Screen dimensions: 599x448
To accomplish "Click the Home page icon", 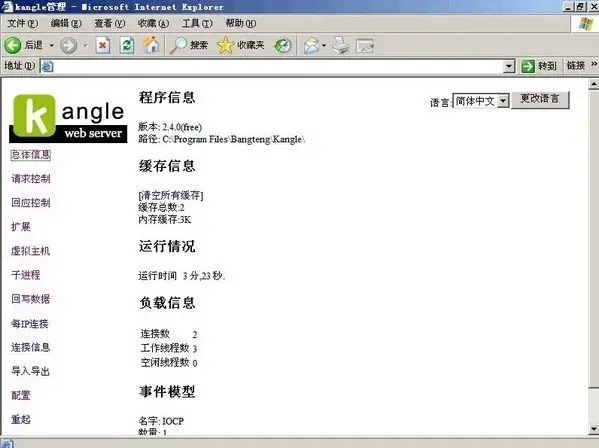I will click(x=151, y=45).
